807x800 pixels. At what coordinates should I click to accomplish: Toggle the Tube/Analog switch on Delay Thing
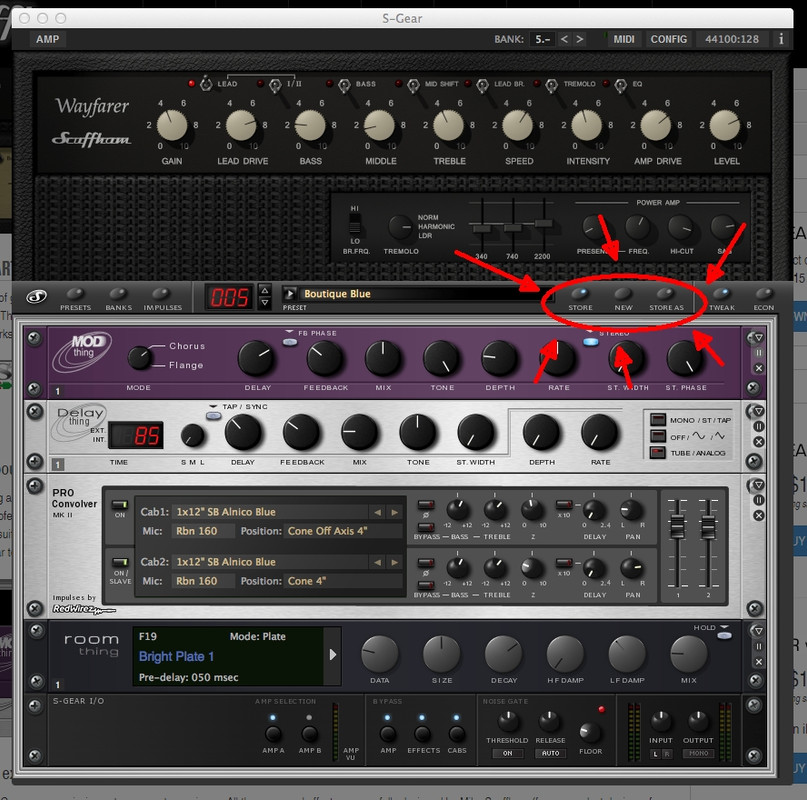click(657, 453)
